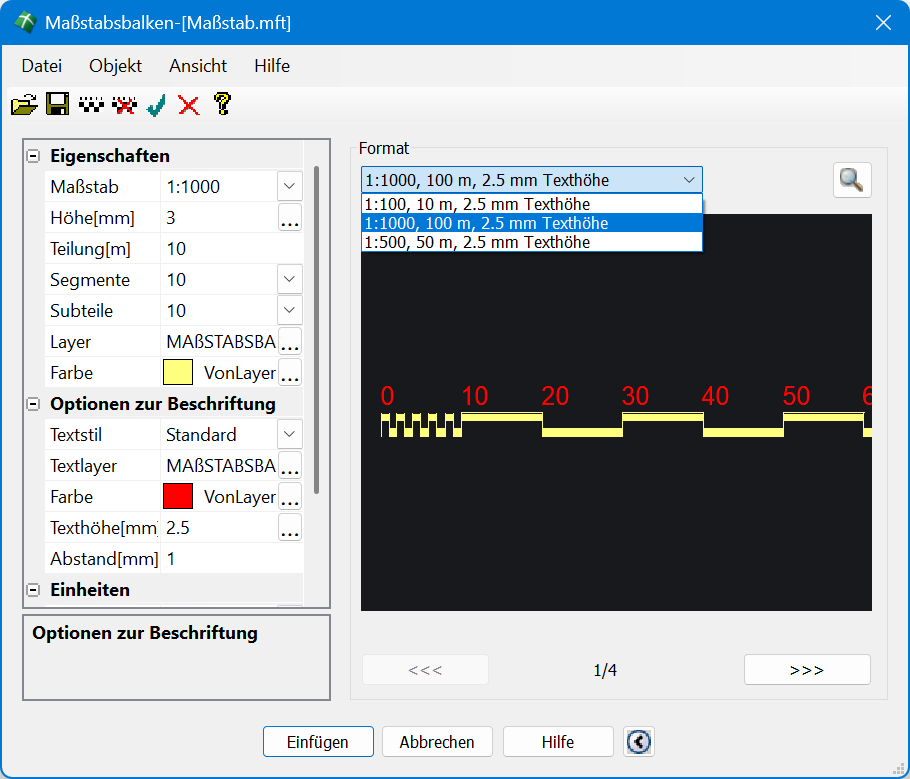Open the Maßstab dropdown arrow
Viewport: 910px width, 779px height.
(289, 187)
